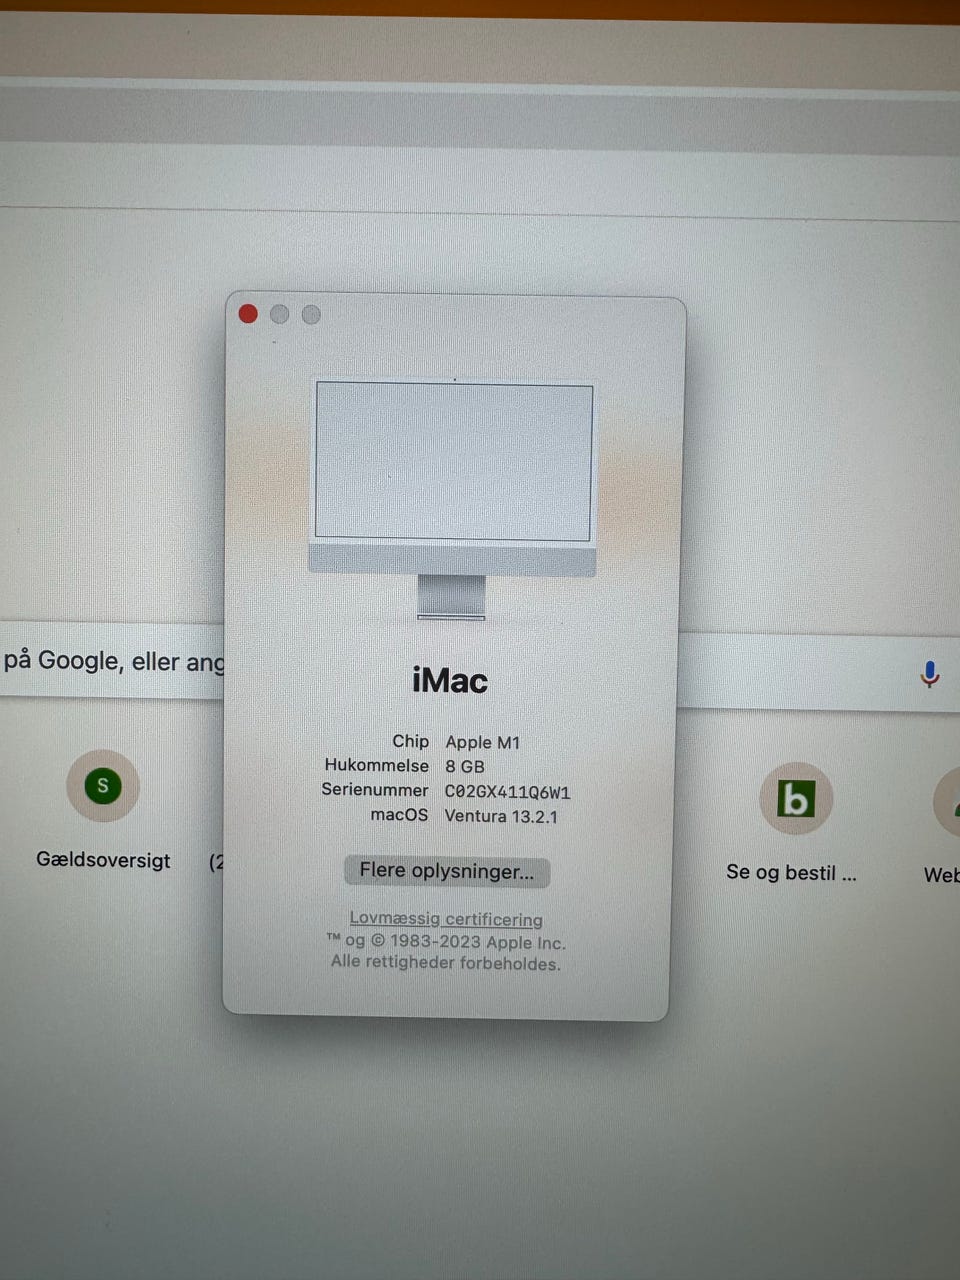Select the serial number C02GX411Q6W1

(x=507, y=792)
